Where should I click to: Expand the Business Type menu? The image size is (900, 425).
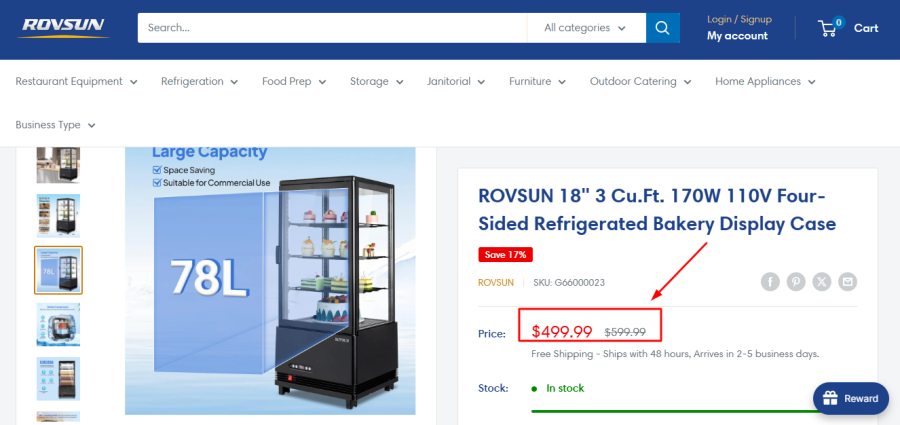(x=55, y=125)
